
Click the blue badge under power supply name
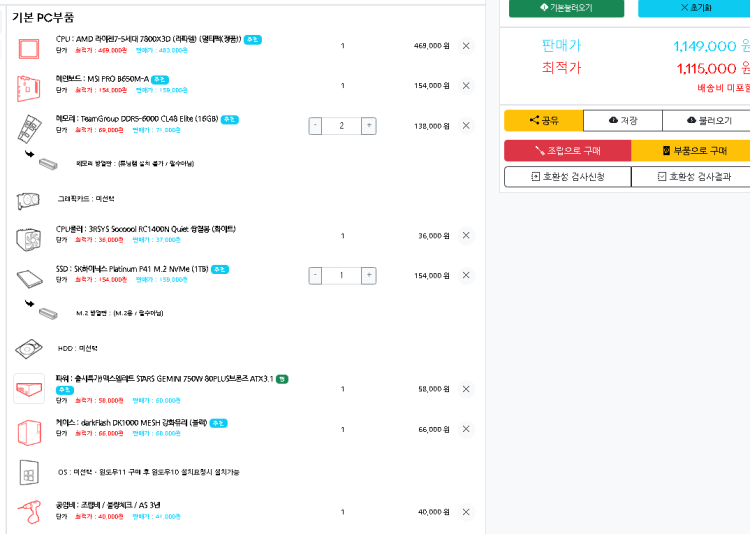pyautogui.click(x=65, y=390)
